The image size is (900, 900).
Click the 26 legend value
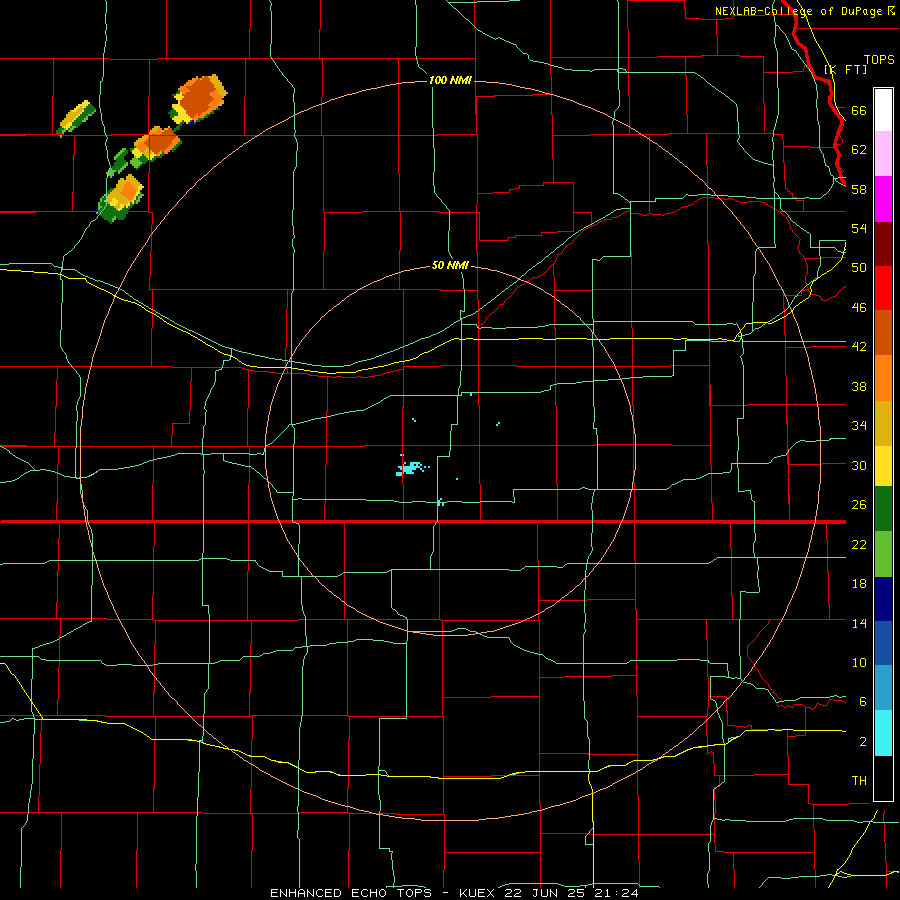(859, 505)
